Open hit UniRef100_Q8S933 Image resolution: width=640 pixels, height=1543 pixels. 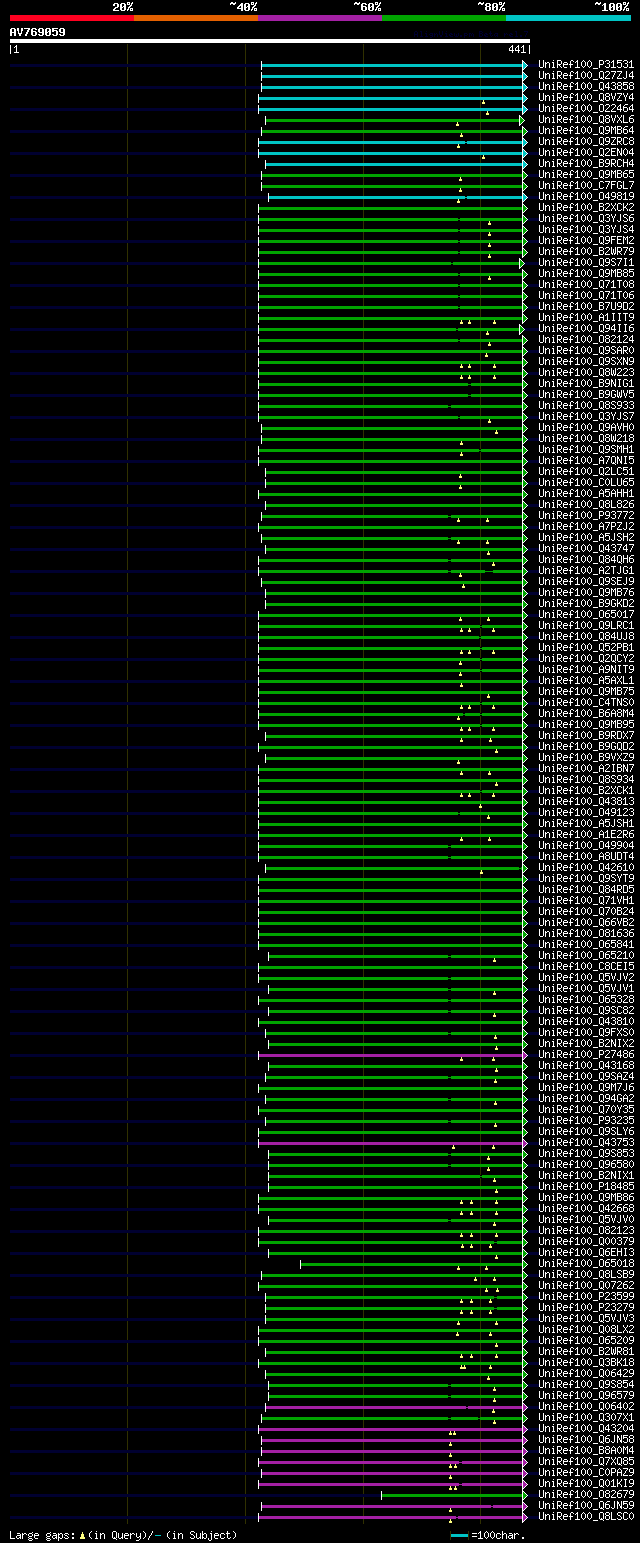(586, 405)
